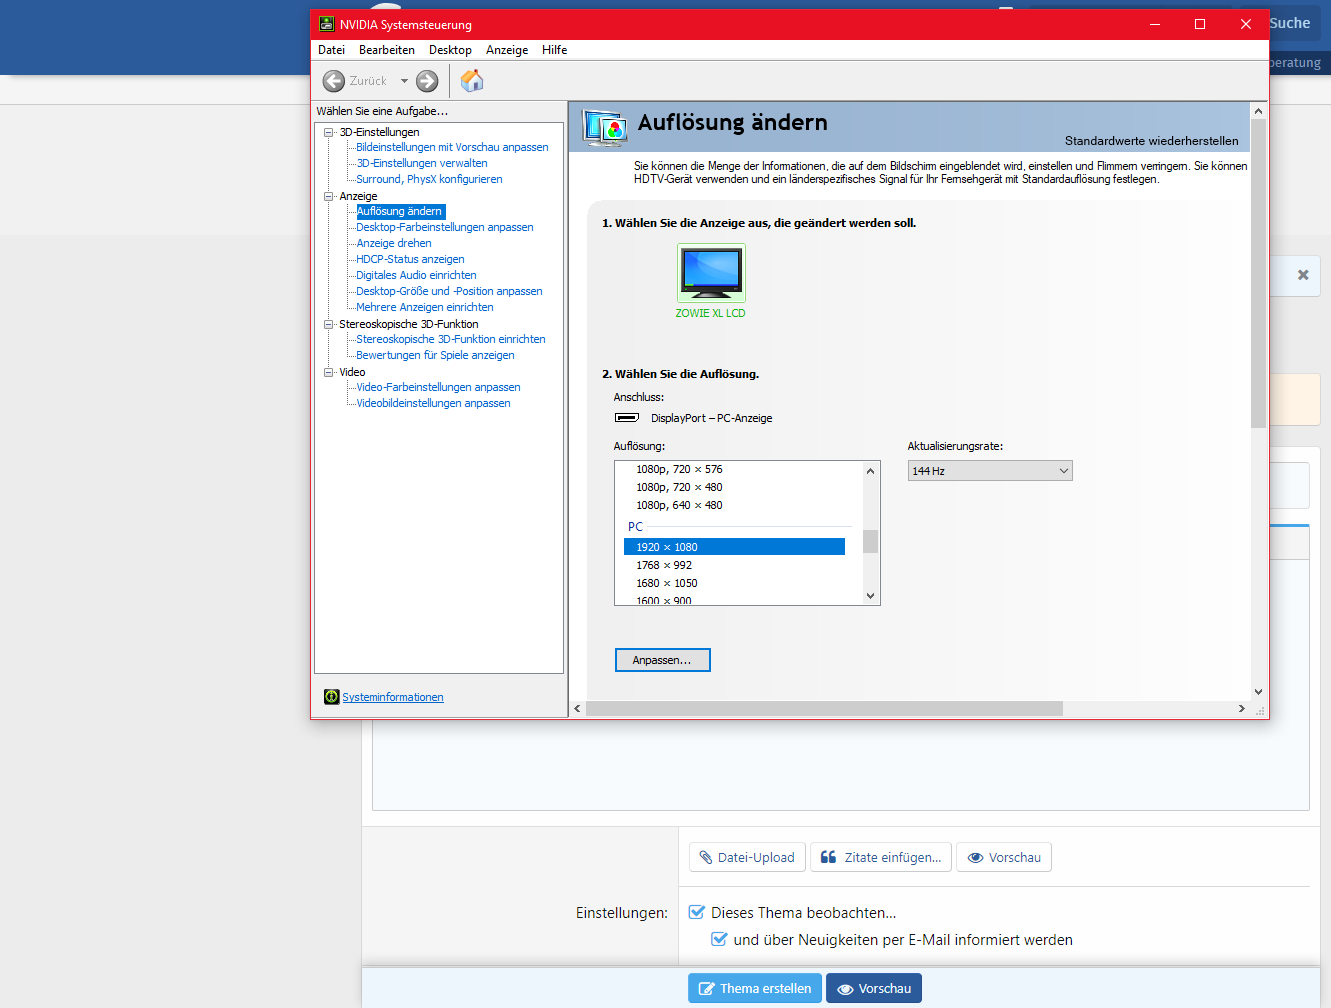This screenshot has height=1008, width=1331.
Task: Select Desktop-Größe und -Position anpassen
Action: 449,291
